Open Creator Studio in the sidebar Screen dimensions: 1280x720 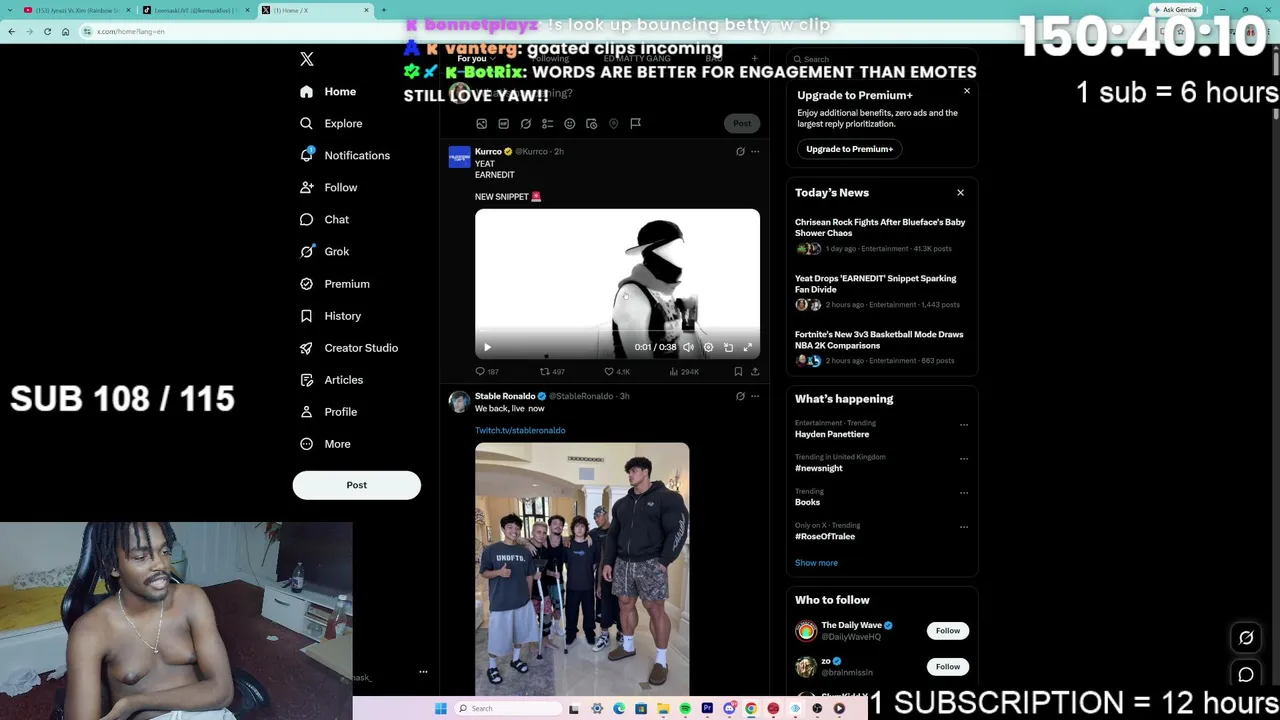click(x=349, y=348)
